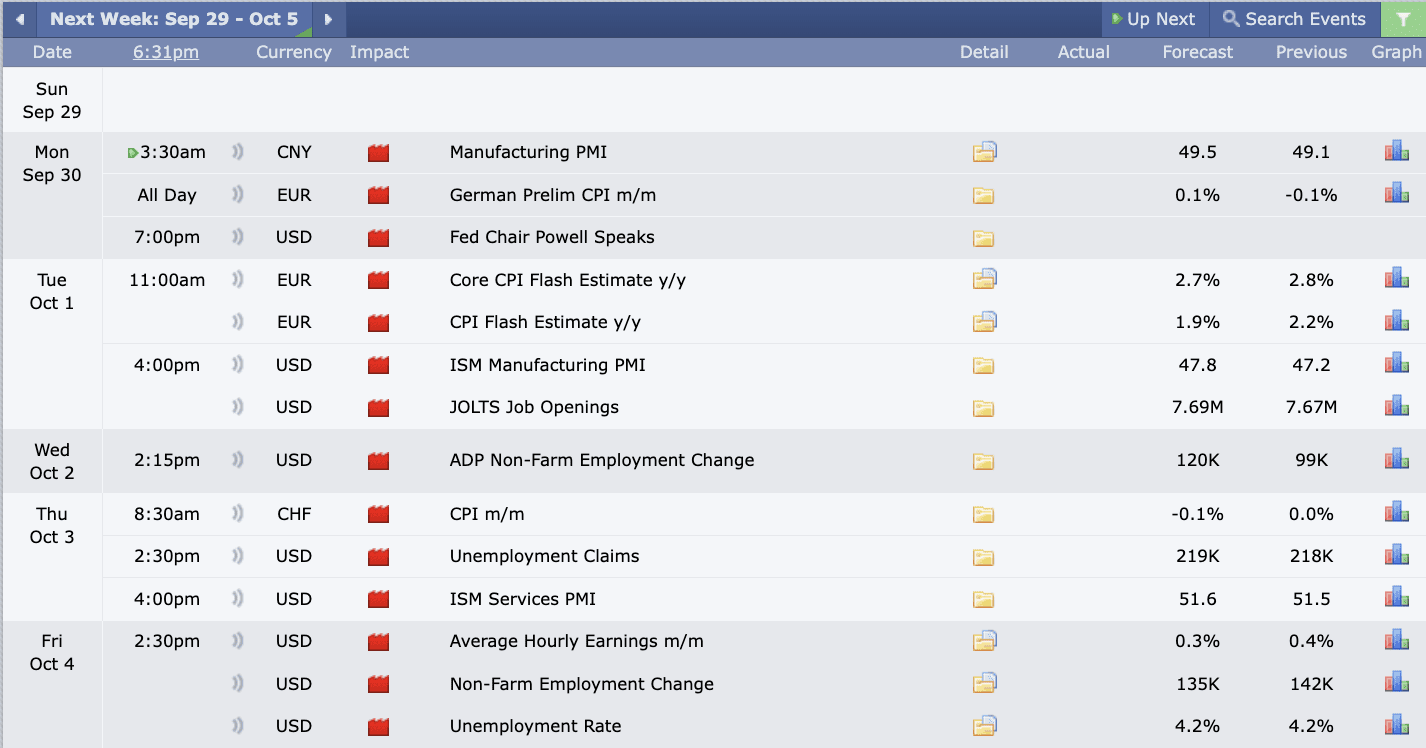Go to the following week arrow
The image size is (1426, 748).
pyautogui.click(x=328, y=19)
